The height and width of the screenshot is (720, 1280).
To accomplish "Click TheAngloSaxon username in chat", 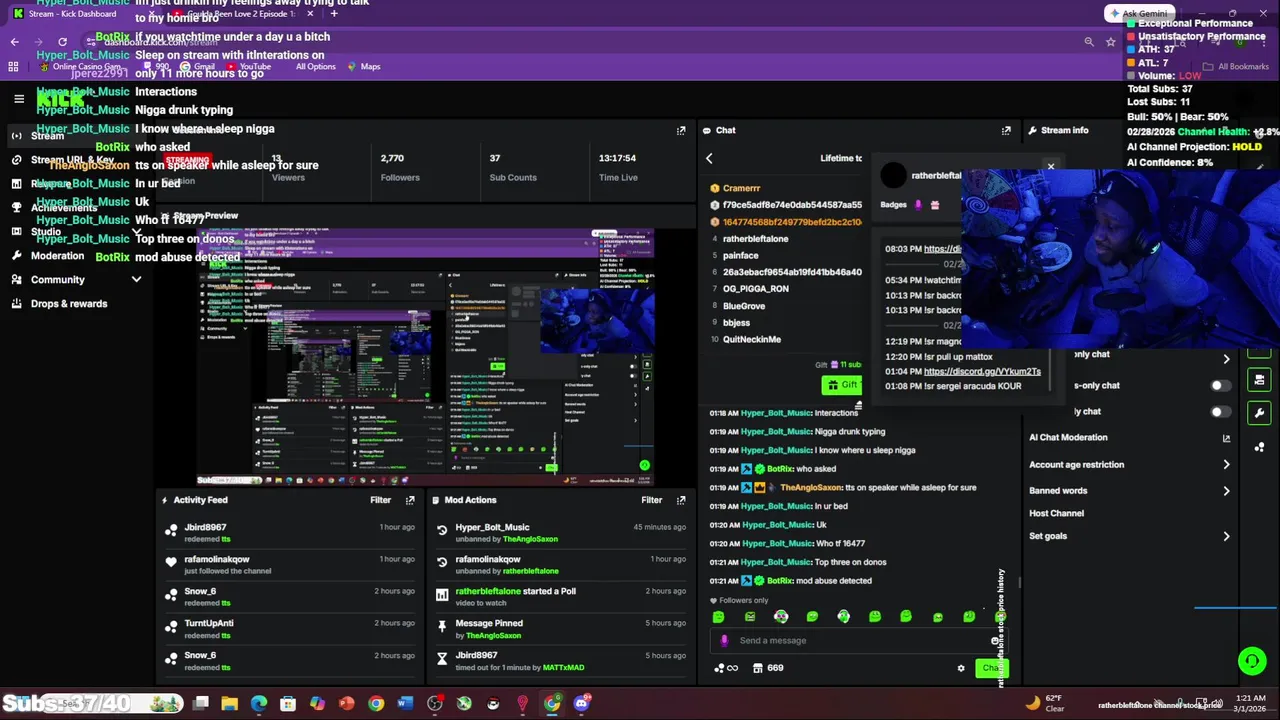I will click(811, 488).
